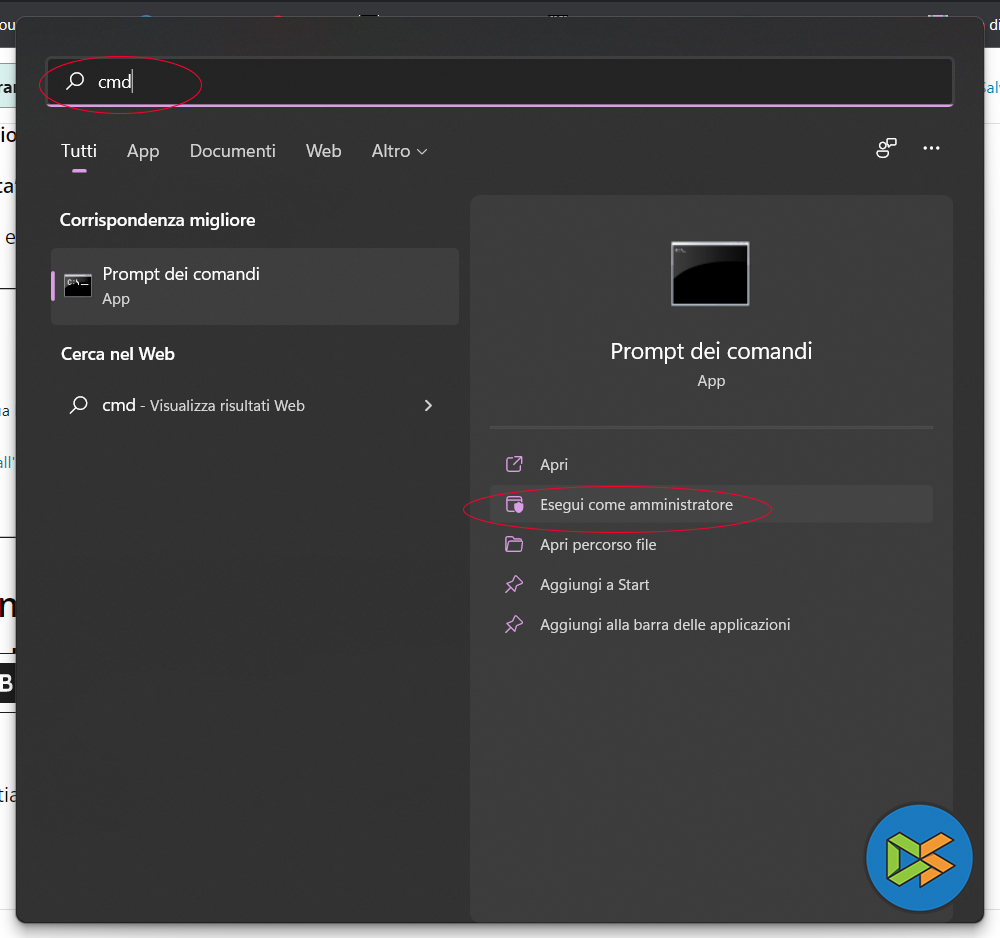Choose Aggiungi alla barra delle applicazioni
This screenshot has width=1000, height=938.
[665, 625]
